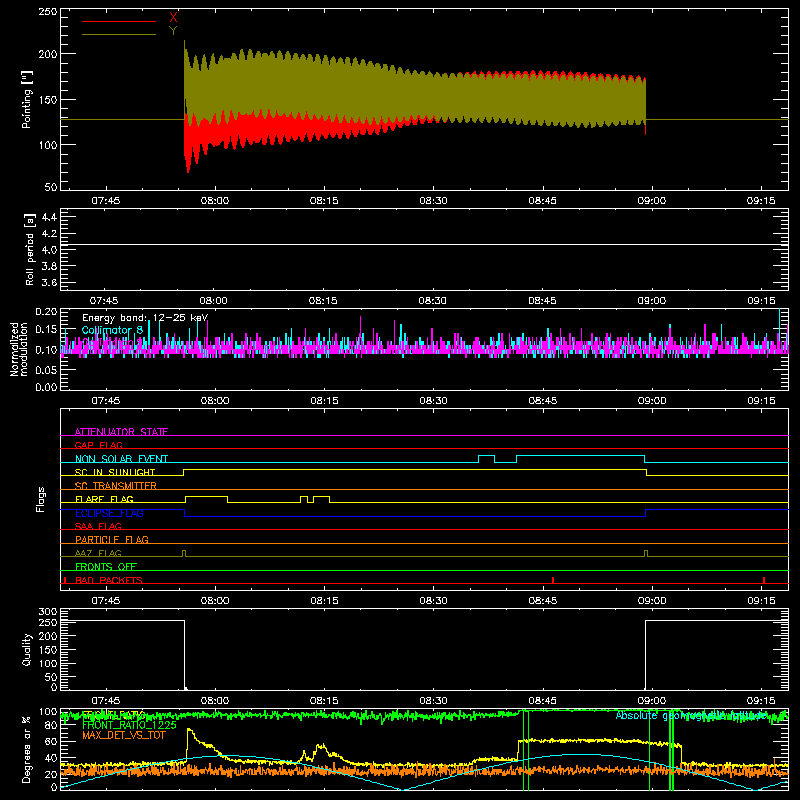The height and width of the screenshot is (800, 800).
Task: Click the 07:45 tick under Roll period plot
Action: point(104,301)
